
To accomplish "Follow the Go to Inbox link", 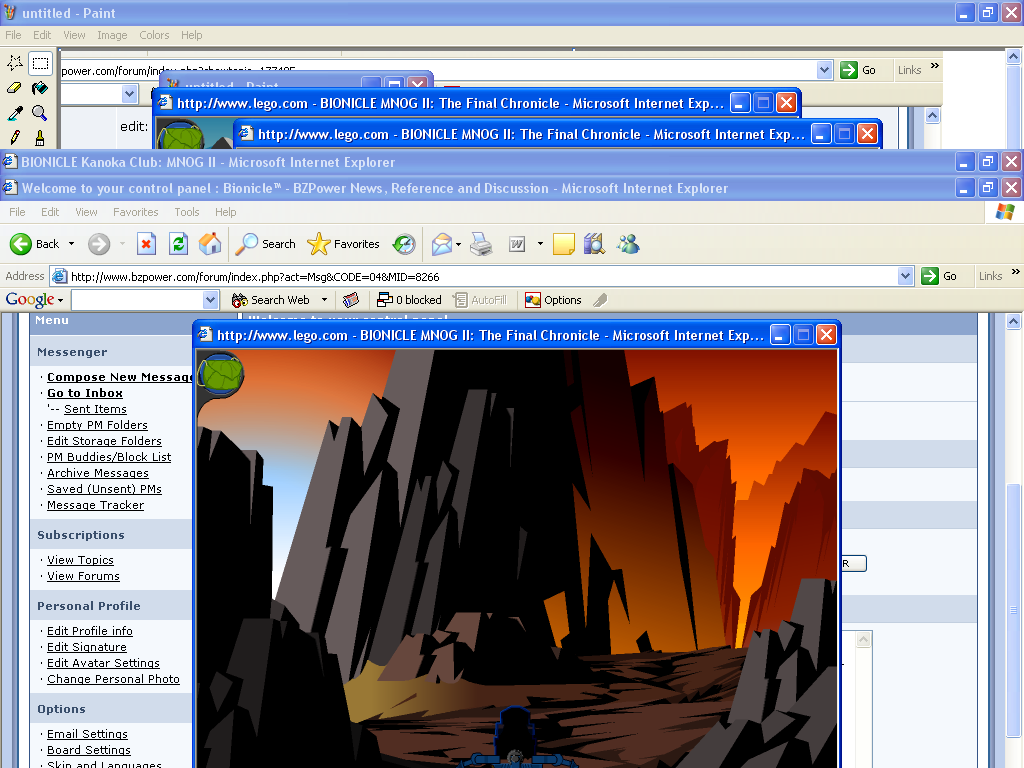I will click(x=85, y=393).
